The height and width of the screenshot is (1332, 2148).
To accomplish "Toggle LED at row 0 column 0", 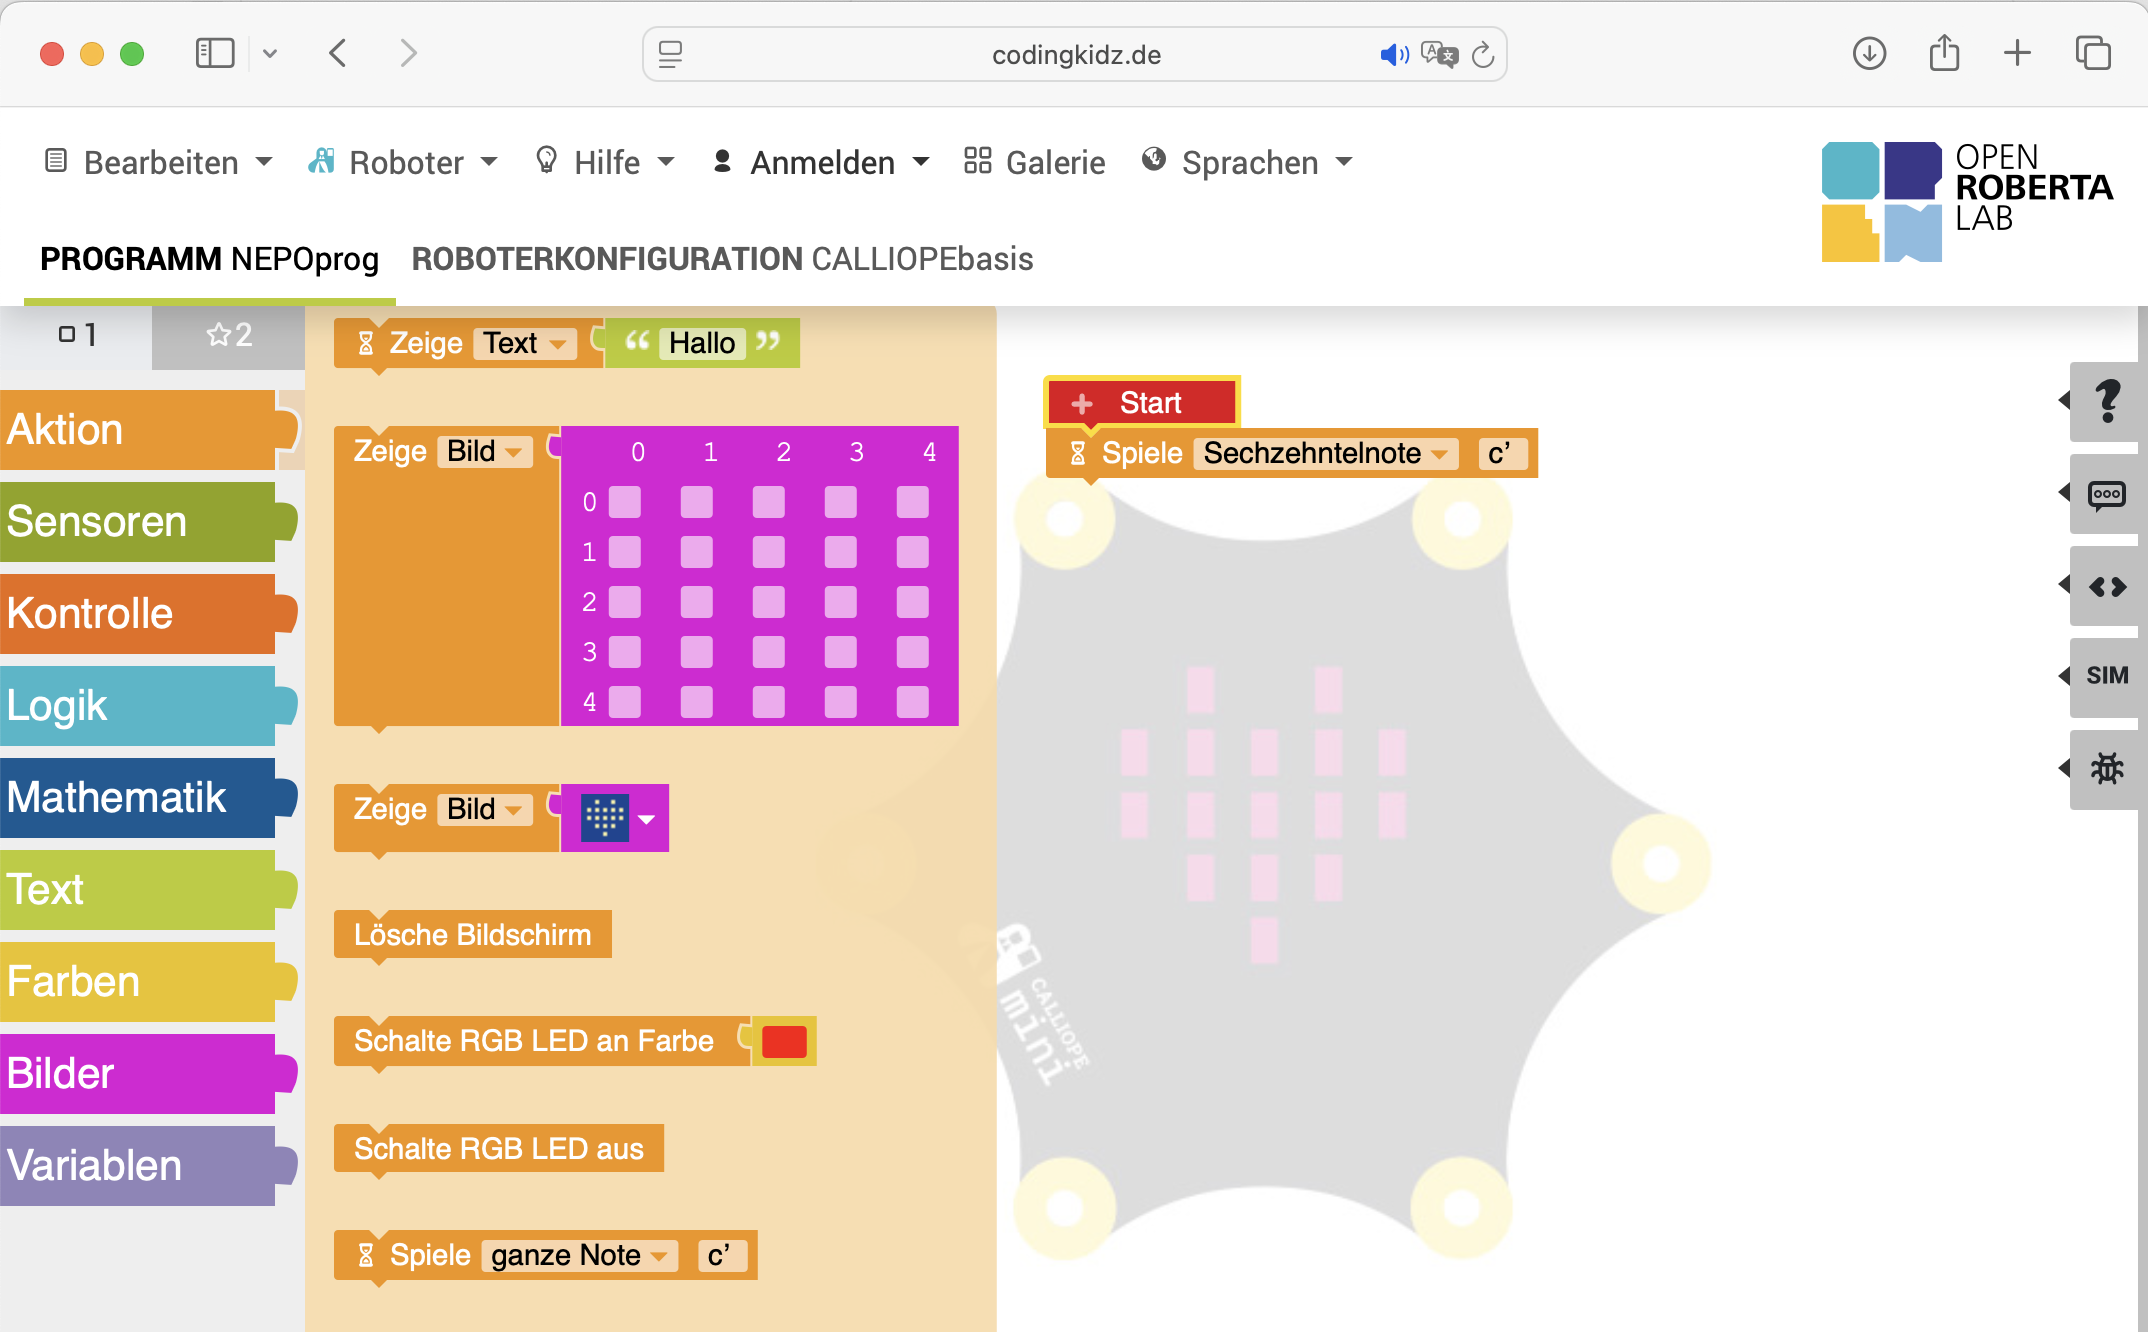I will [625, 502].
